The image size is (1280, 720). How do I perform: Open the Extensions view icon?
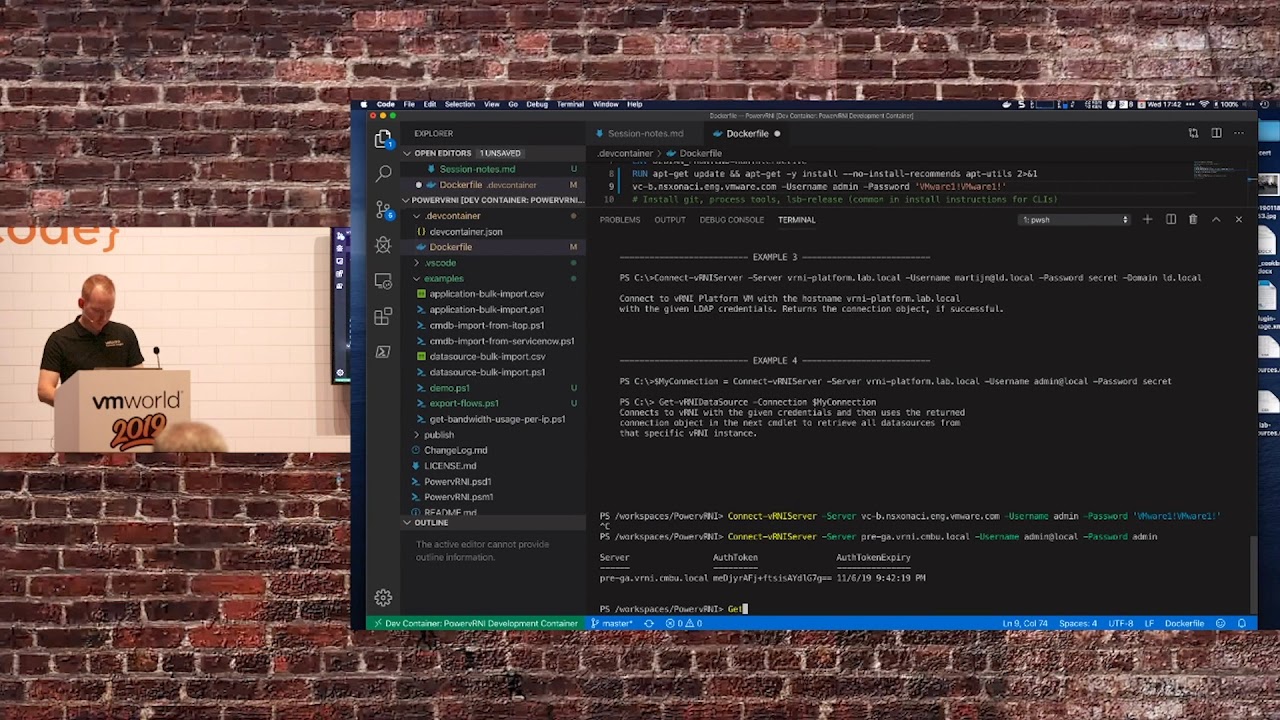point(383,315)
